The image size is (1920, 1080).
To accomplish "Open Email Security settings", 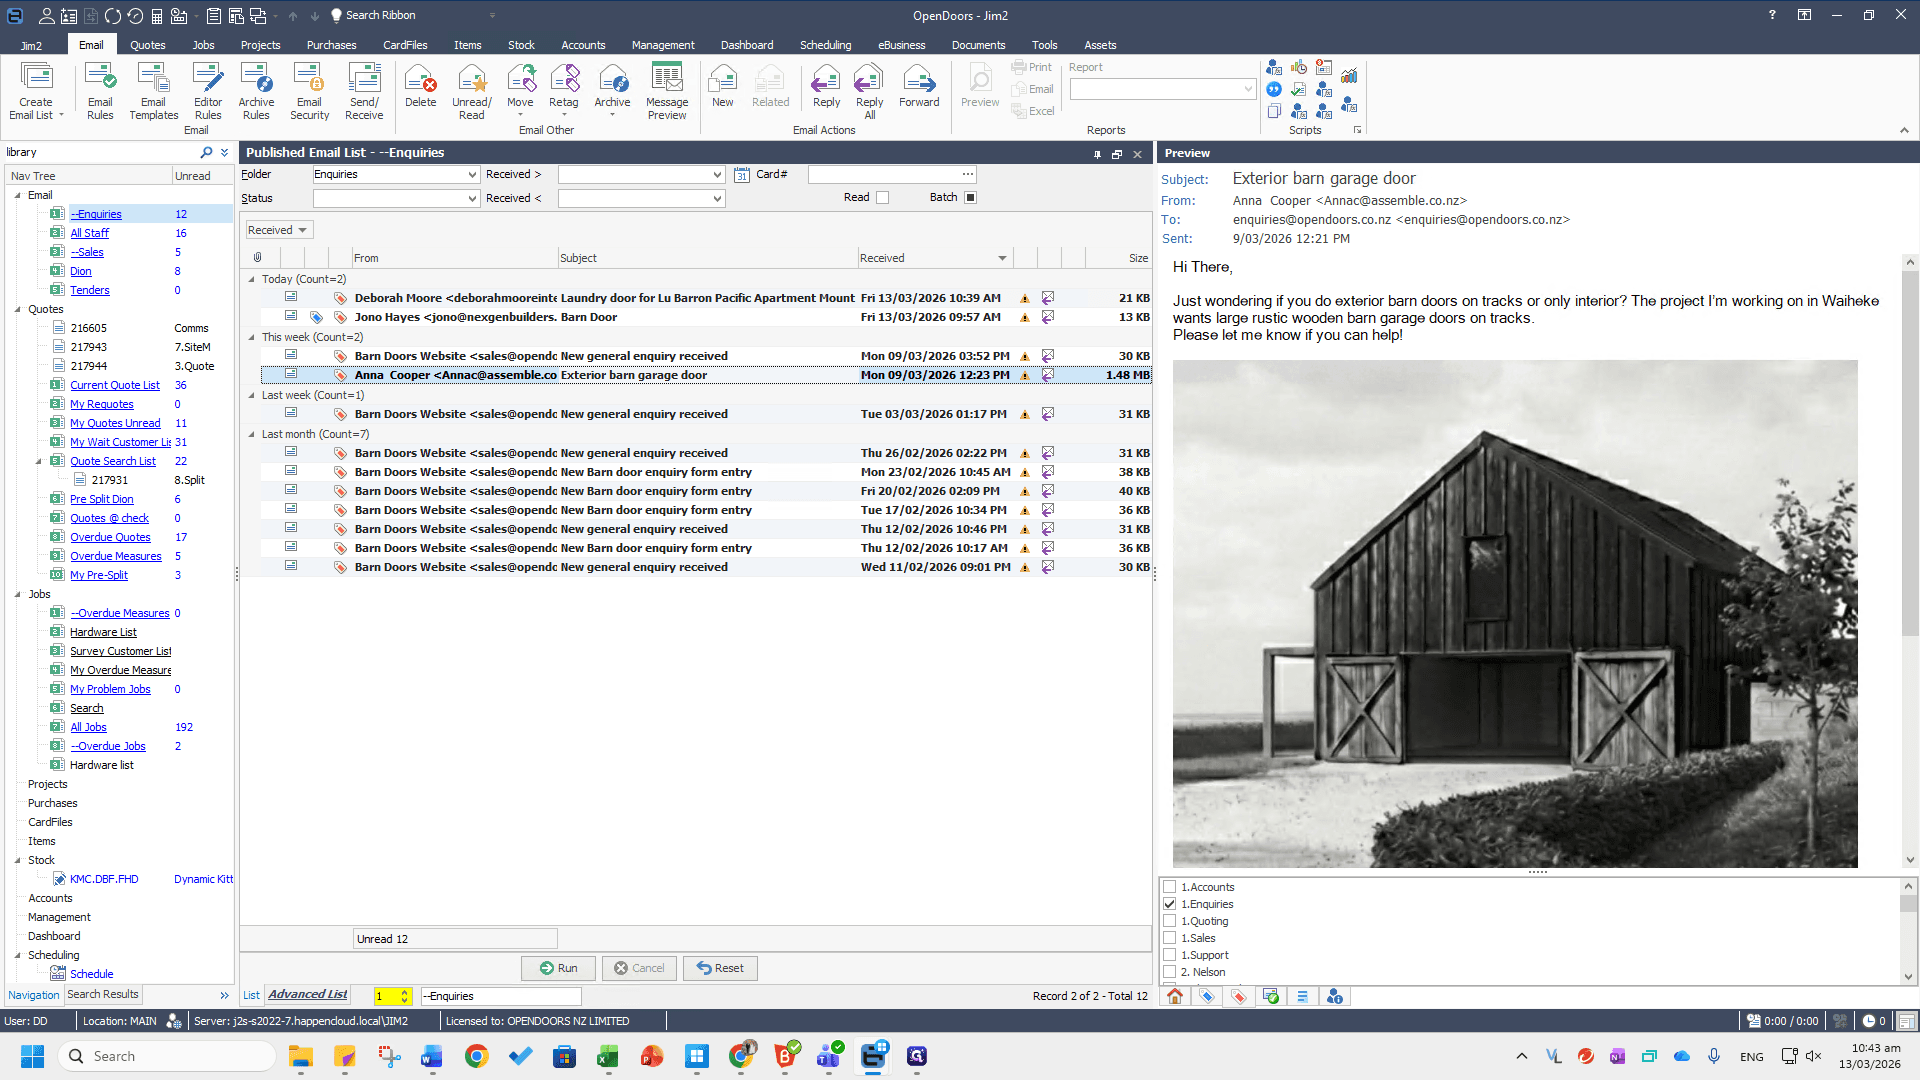I will [x=309, y=91].
